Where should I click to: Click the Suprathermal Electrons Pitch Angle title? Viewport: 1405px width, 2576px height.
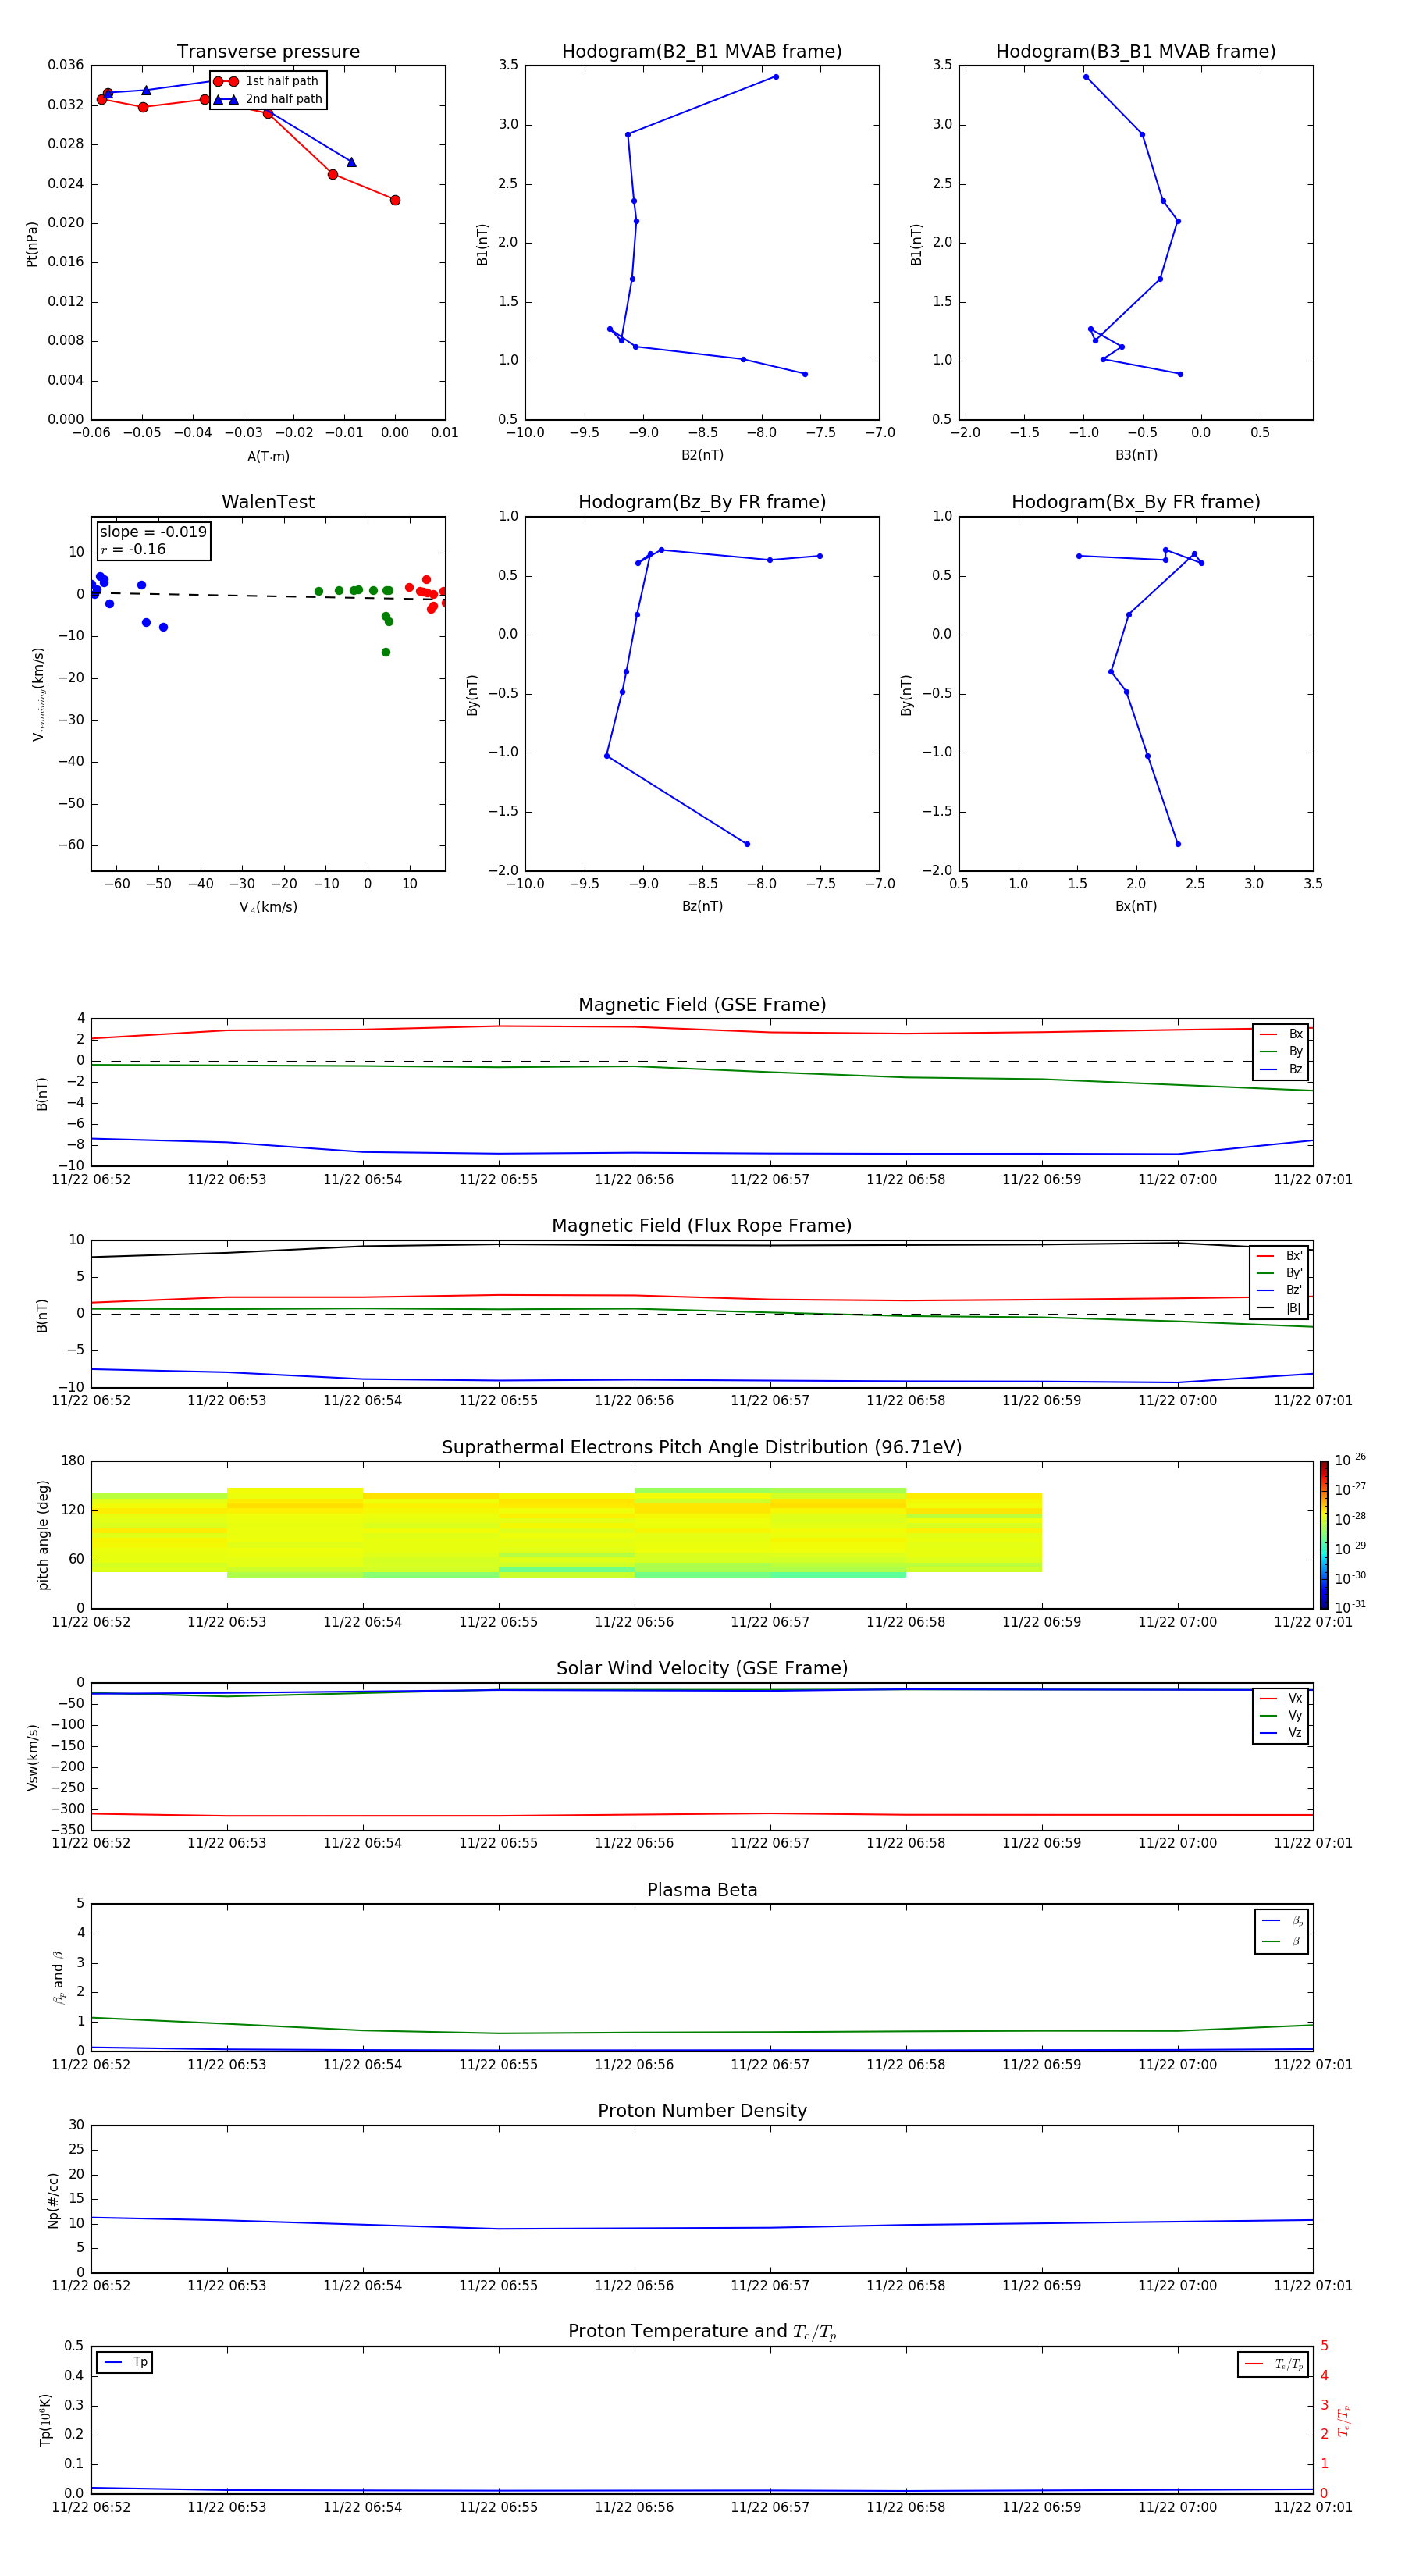pos(702,1447)
